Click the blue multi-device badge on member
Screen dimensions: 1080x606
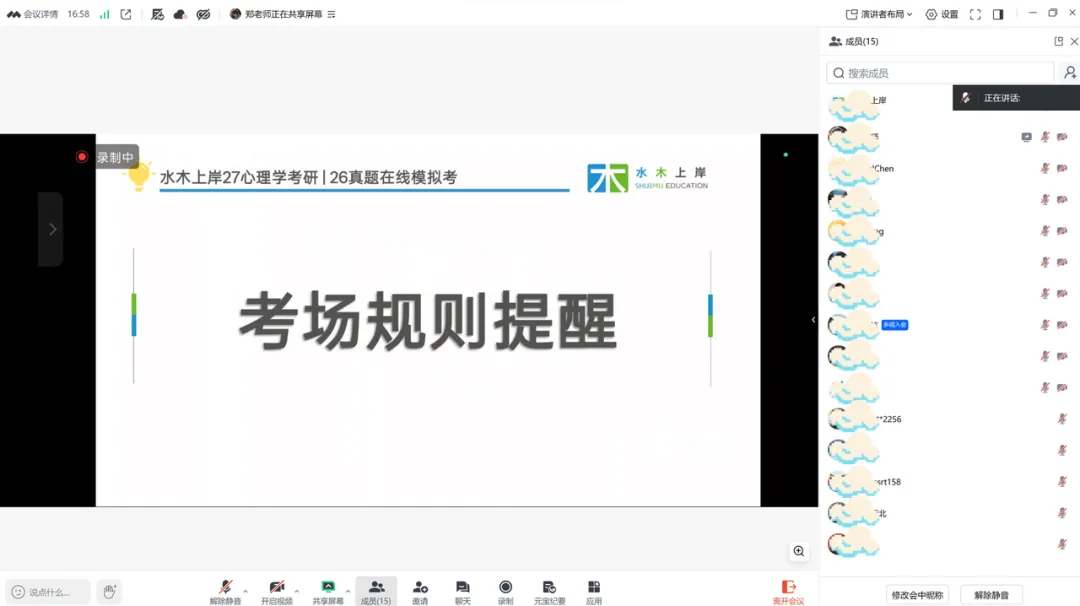coord(895,324)
